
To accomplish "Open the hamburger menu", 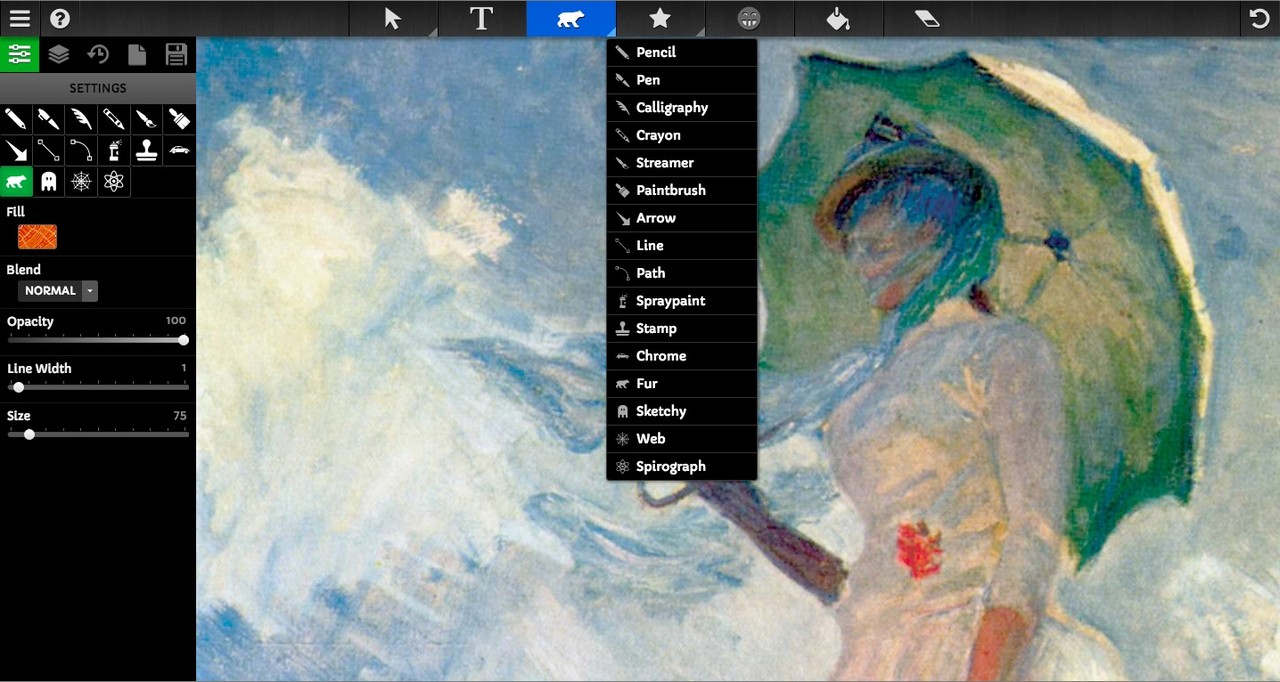I will [x=20, y=17].
